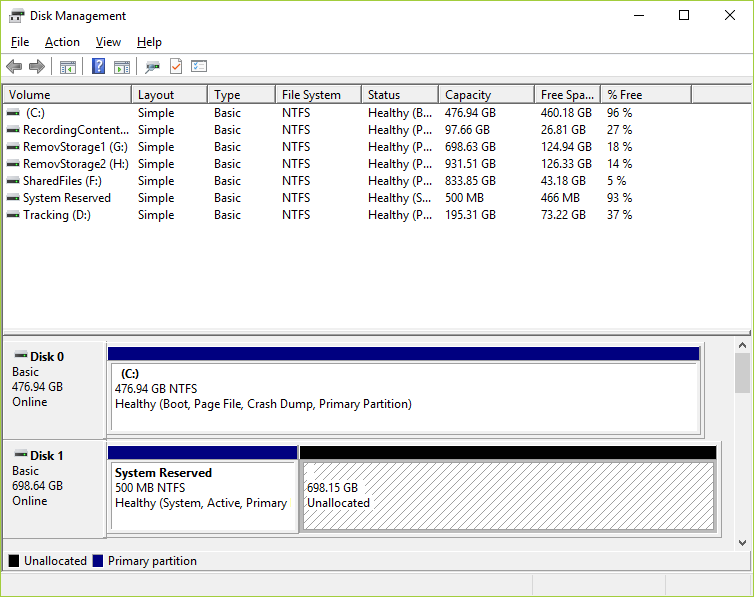Click the scroll down arrow in disk pane
This screenshot has width=754, height=597.
742,543
